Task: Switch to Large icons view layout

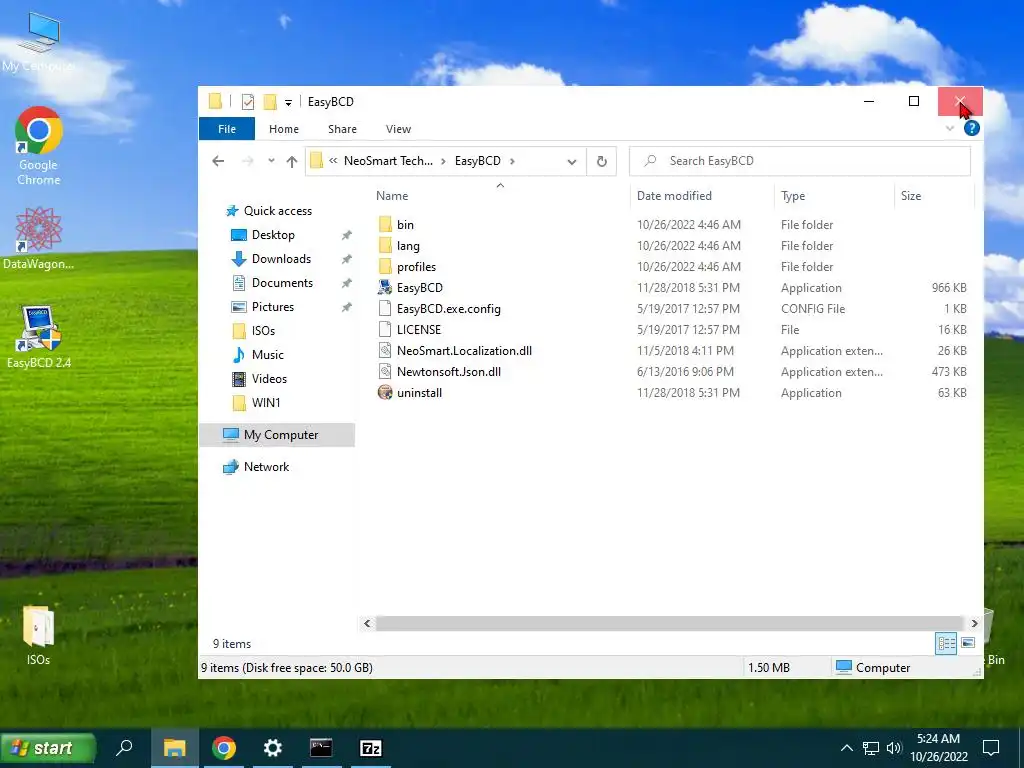Action: click(968, 643)
